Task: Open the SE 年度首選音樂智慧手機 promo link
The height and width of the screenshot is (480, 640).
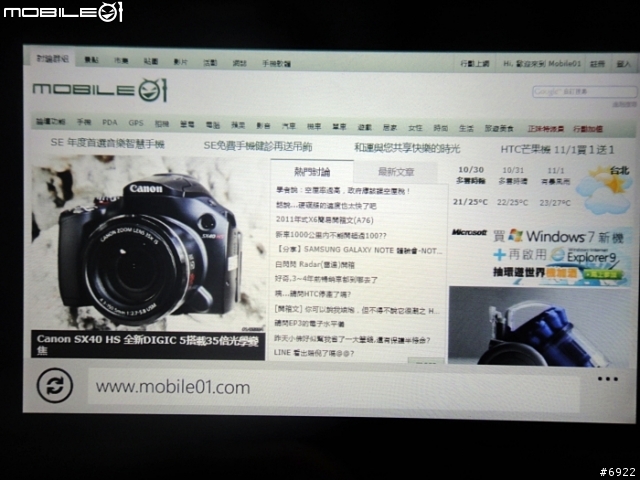Action: 107,143
